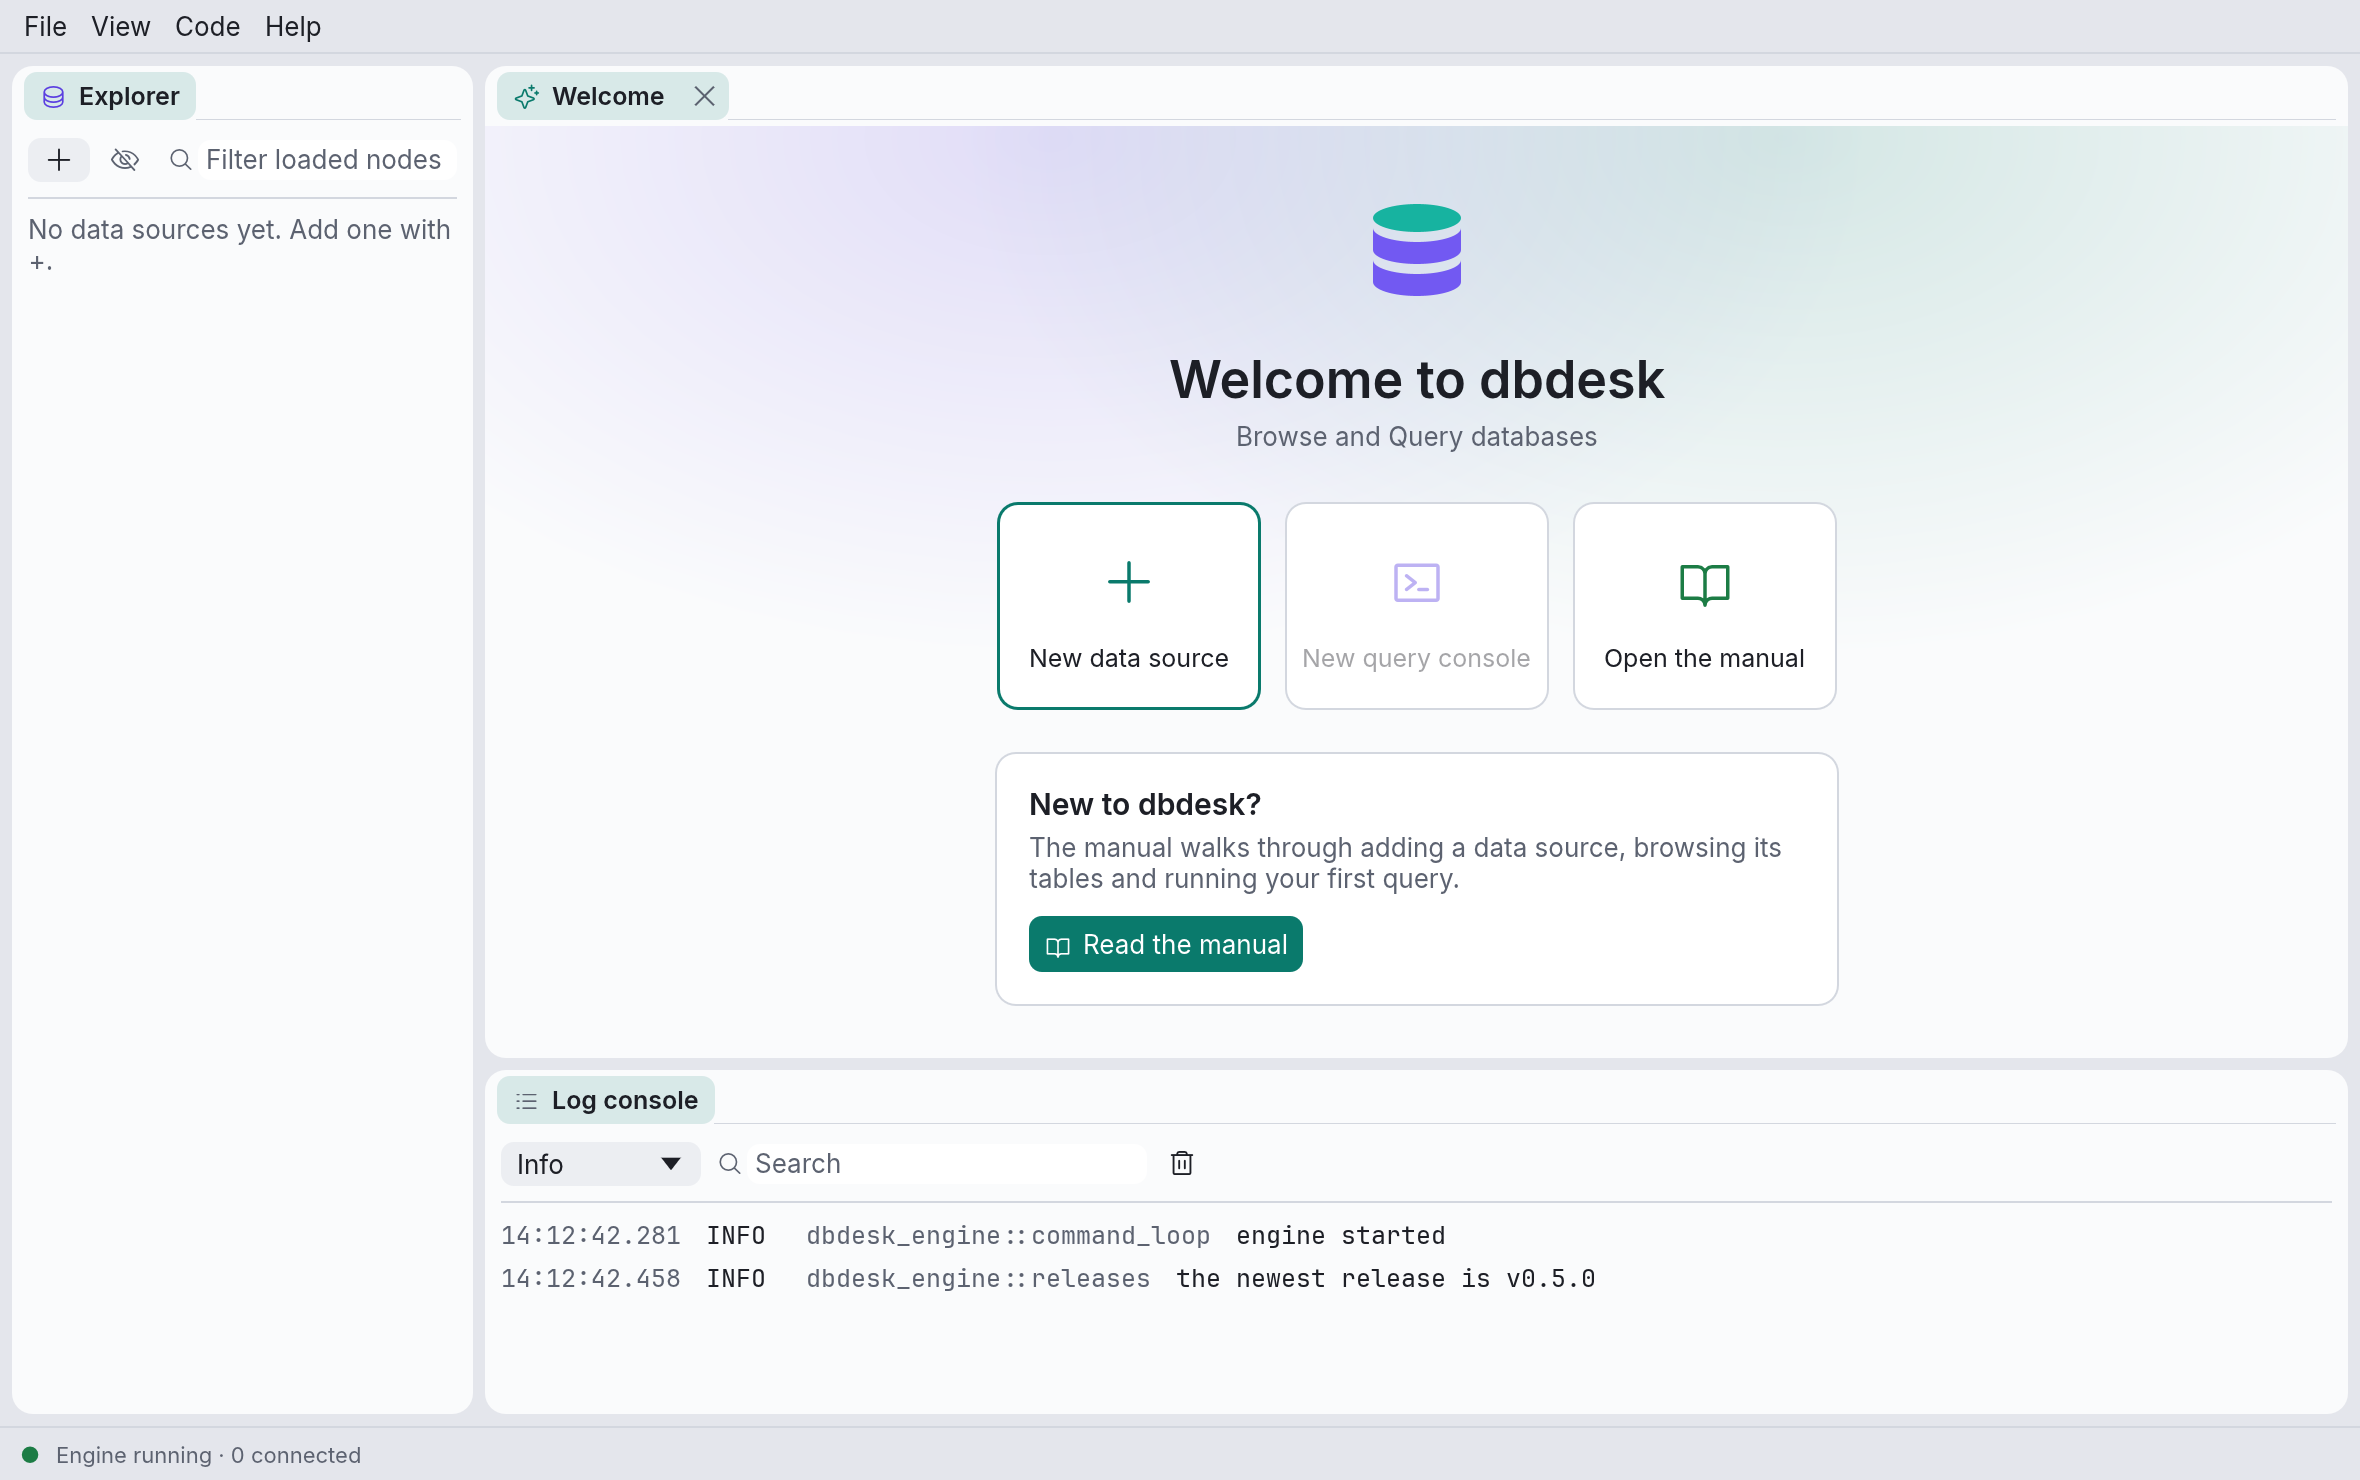Click the green engine status dot

[30, 1455]
